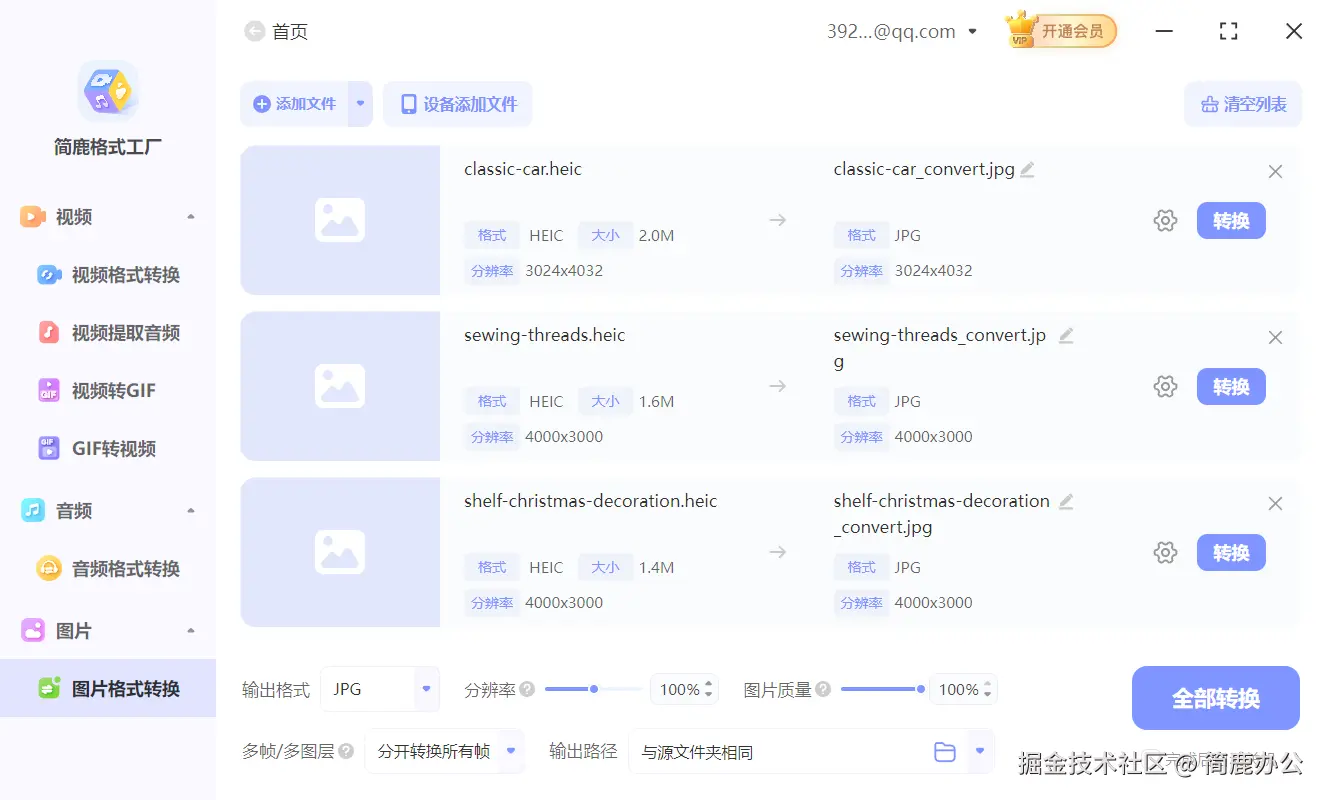Open settings gear for classic-car.heic
1326x800 pixels.
coord(1165,220)
